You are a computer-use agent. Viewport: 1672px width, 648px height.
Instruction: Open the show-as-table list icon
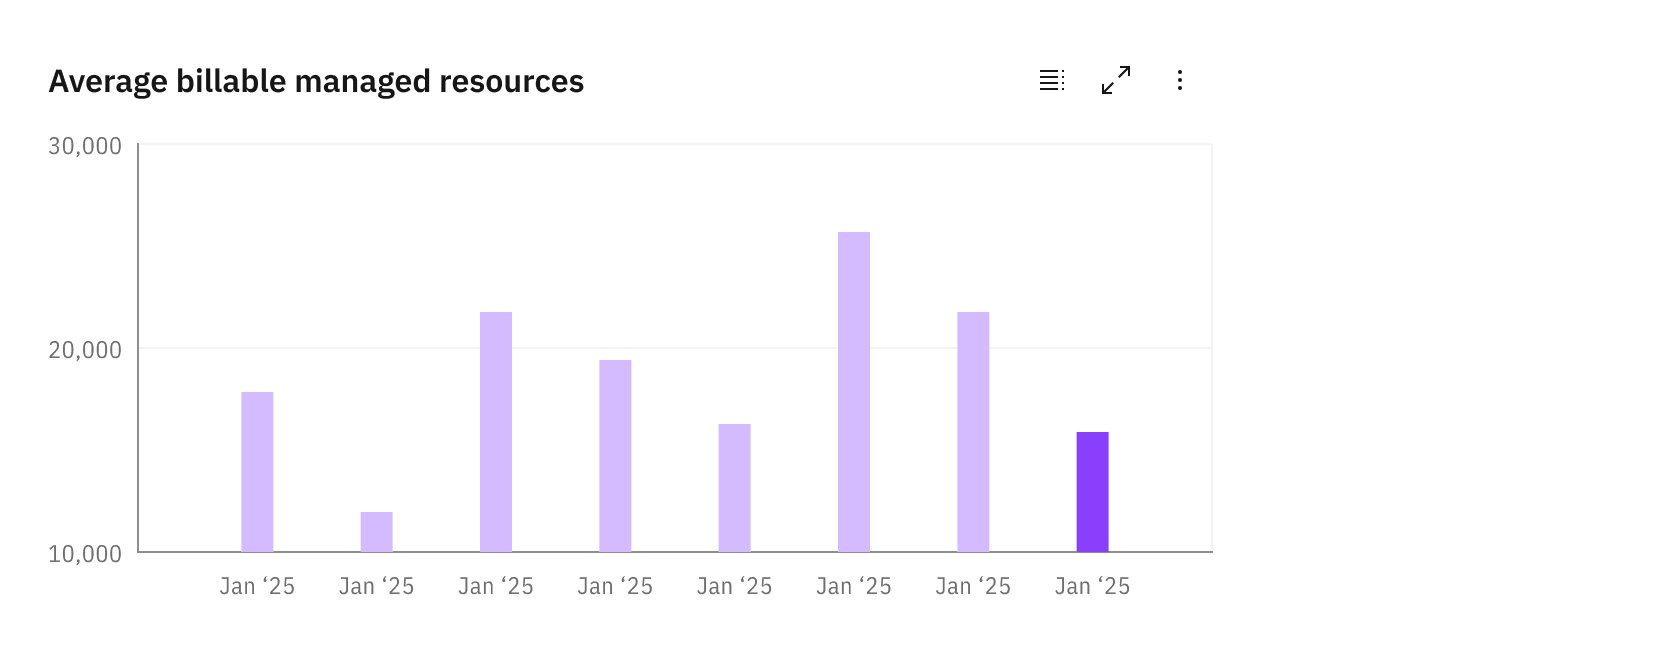[x=1052, y=80]
